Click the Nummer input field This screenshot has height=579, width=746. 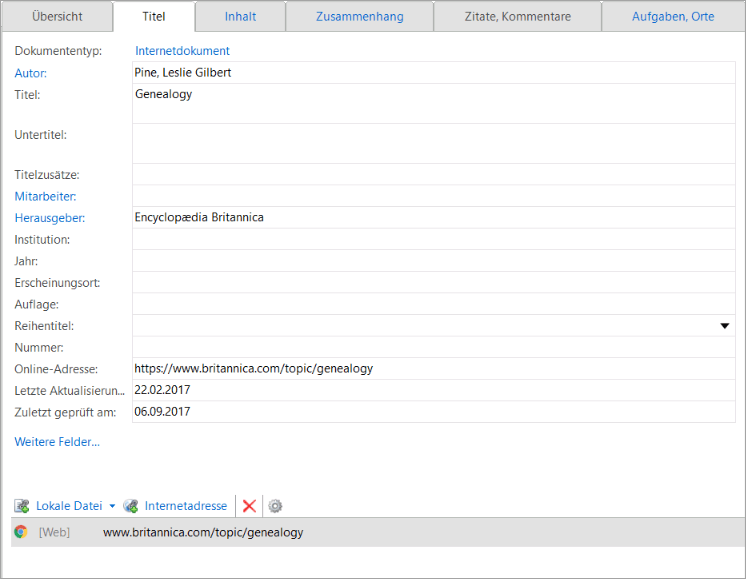pyautogui.click(x=434, y=347)
